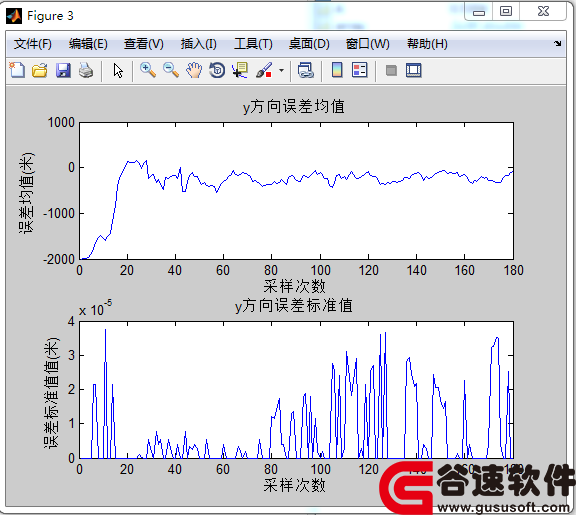Click the Hide Plot Tools icon

coord(391,70)
